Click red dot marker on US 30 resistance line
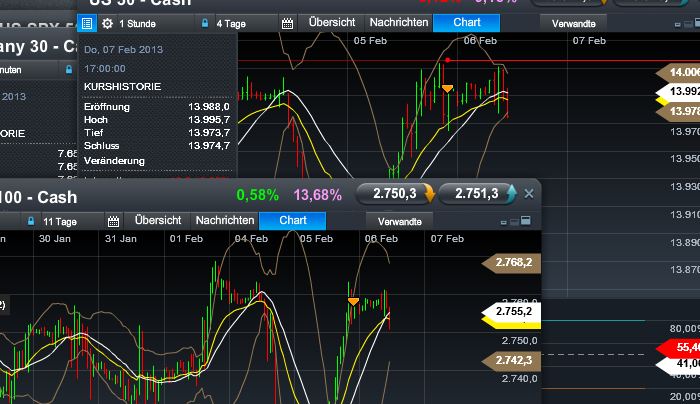This screenshot has height=404, width=700. [447, 60]
